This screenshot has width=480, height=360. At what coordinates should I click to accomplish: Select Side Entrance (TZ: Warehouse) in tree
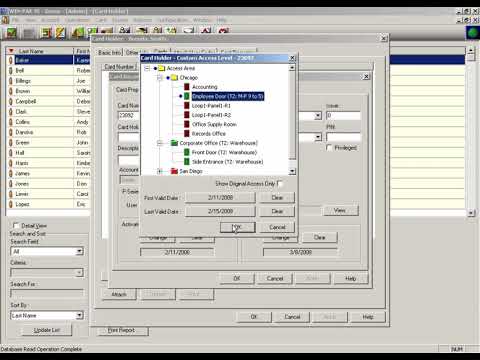click(228, 162)
